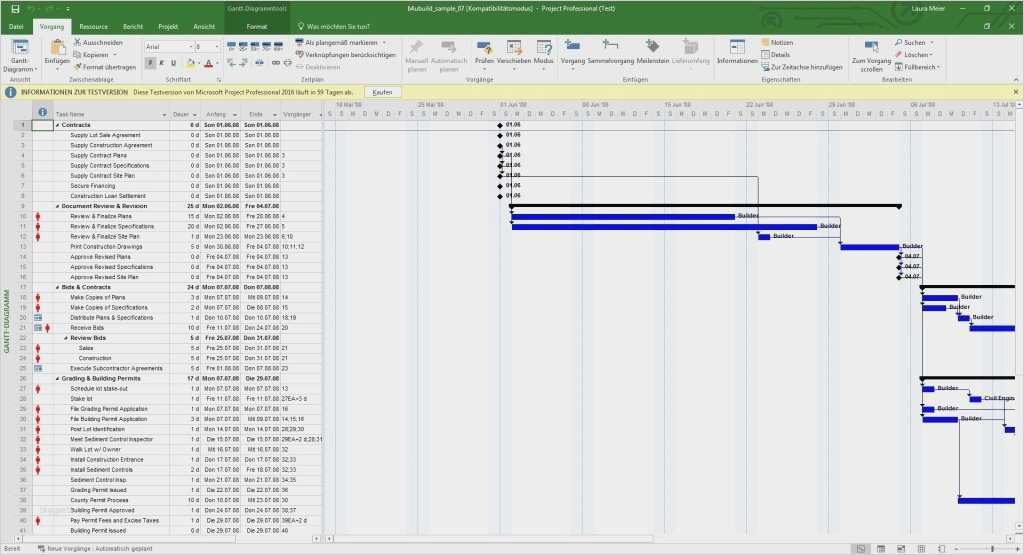Screen dimensions: 1024x555
Task: Switch to the Ressource tab
Action: 93,27
